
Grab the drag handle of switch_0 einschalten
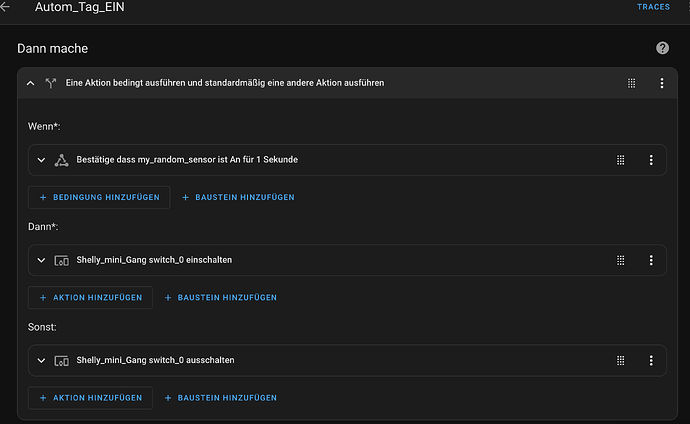tap(620, 260)
